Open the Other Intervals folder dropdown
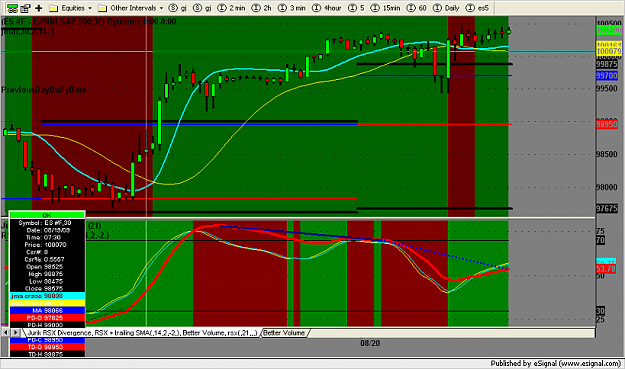This screenshot has width=625, height=369. pyautogui.click(x=131, y=8)
